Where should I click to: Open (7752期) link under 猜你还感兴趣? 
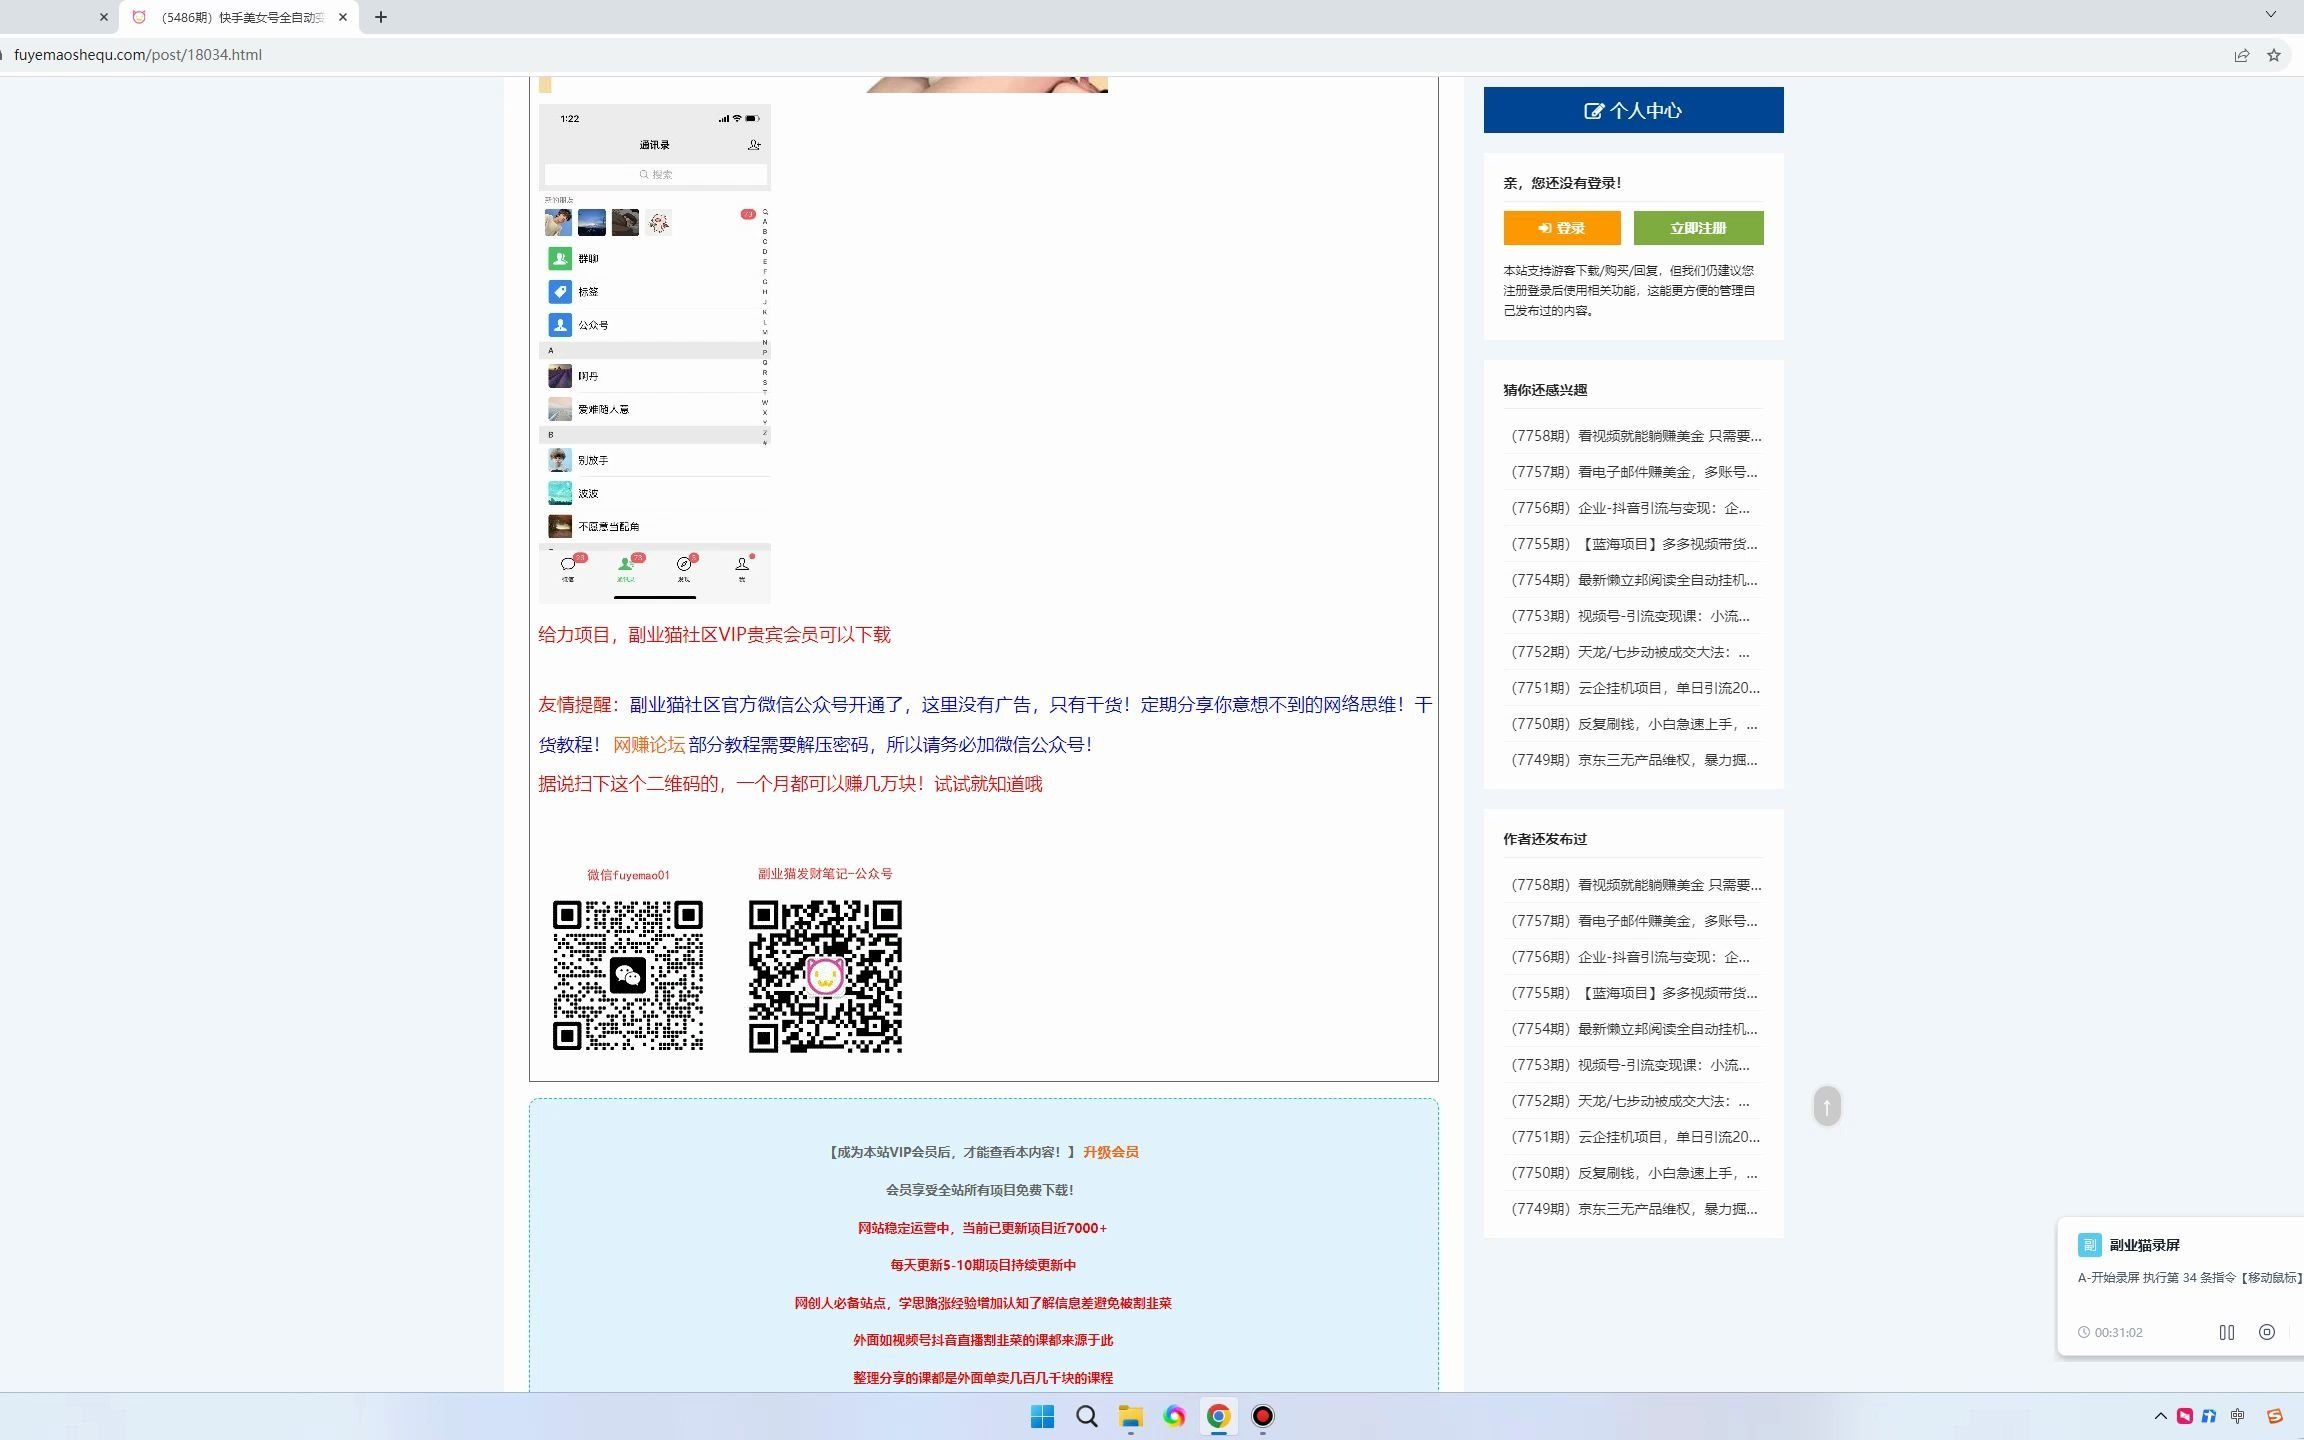coord(1630,652)
